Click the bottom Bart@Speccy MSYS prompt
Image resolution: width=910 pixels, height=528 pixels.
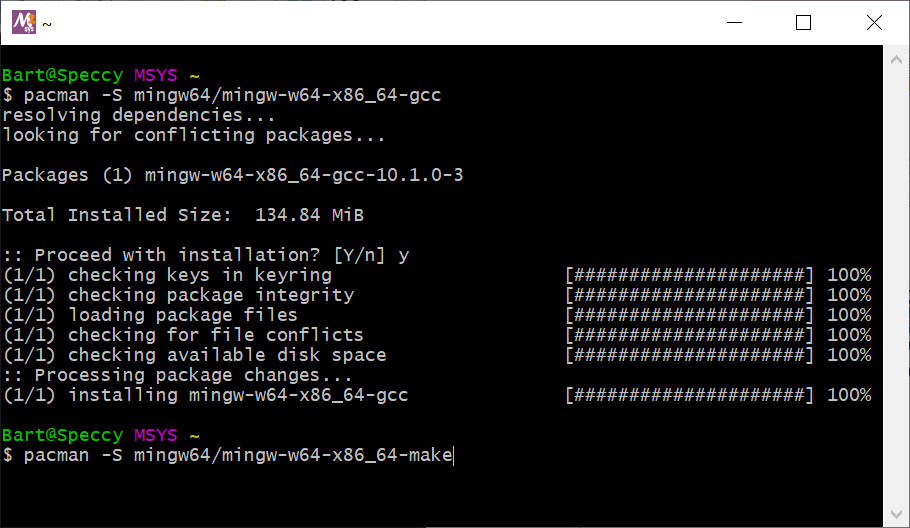point(101,435)
